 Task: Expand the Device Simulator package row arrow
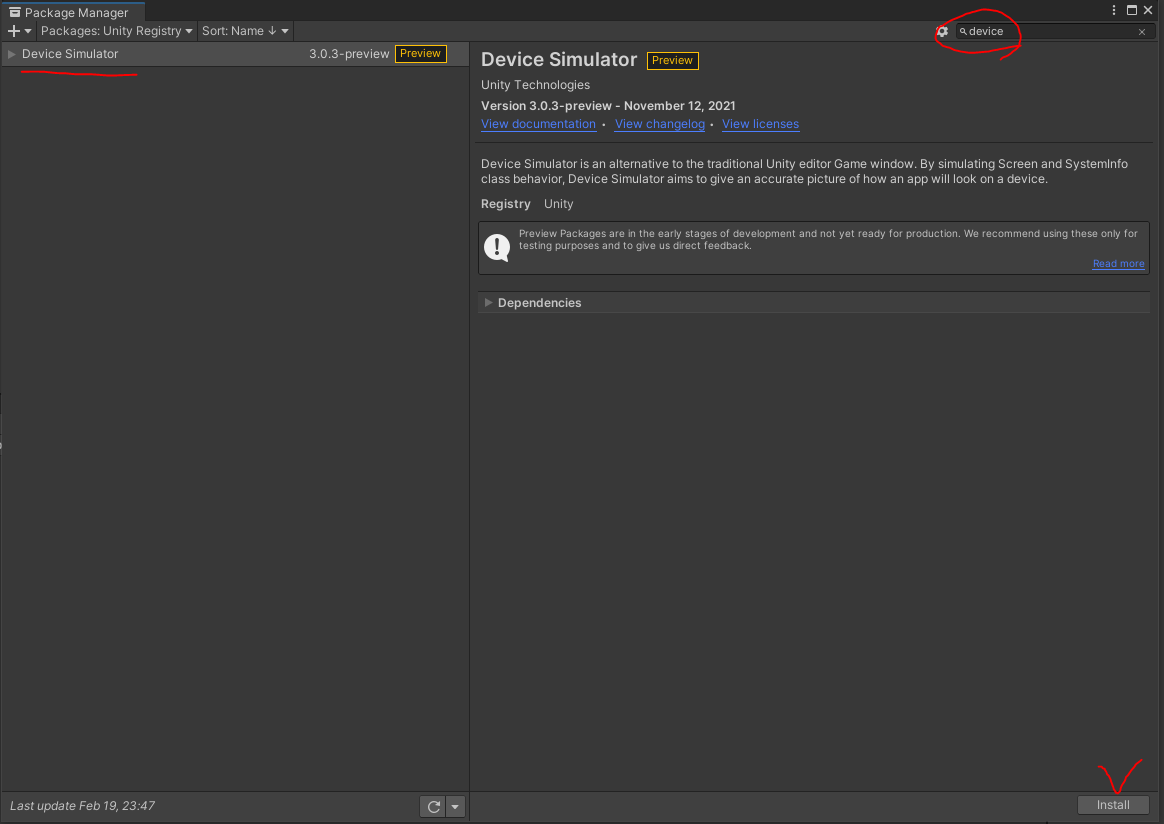click(12, 54)
